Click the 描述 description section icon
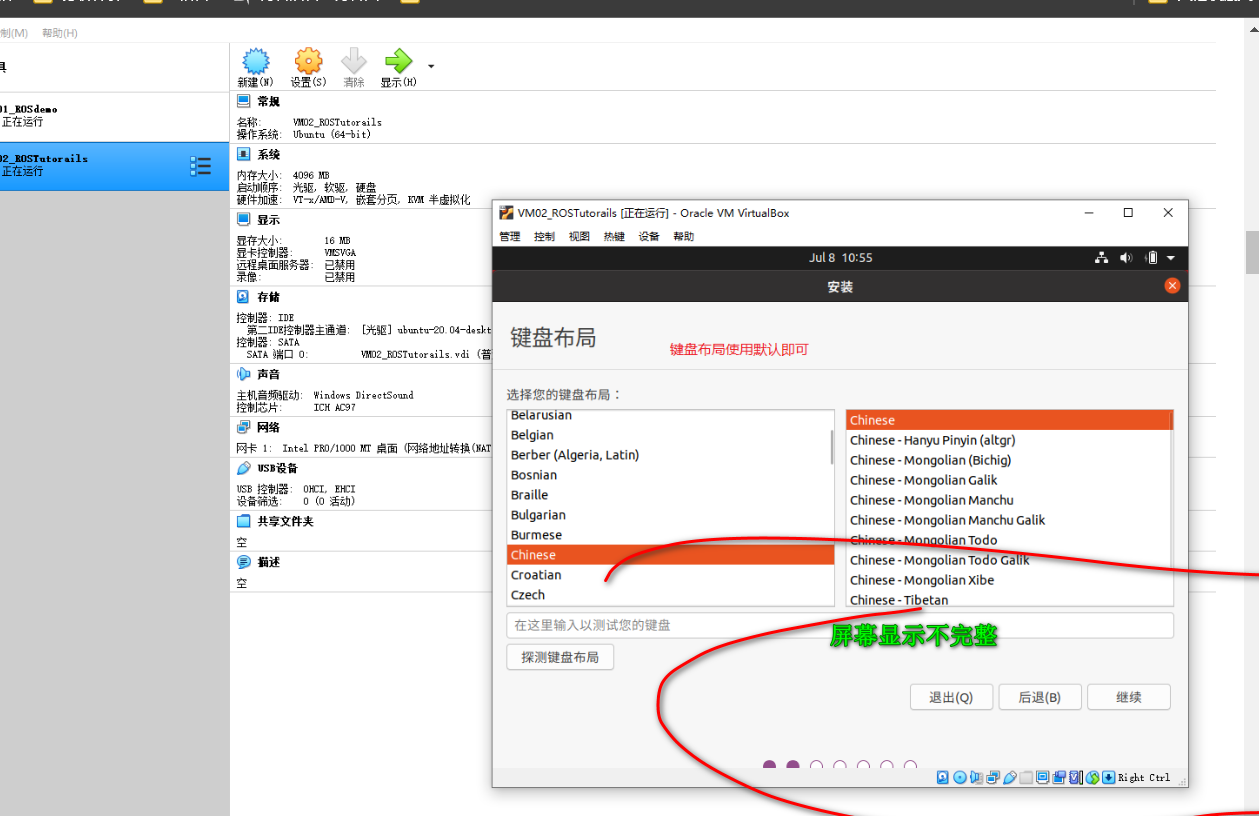 point(243,562)
